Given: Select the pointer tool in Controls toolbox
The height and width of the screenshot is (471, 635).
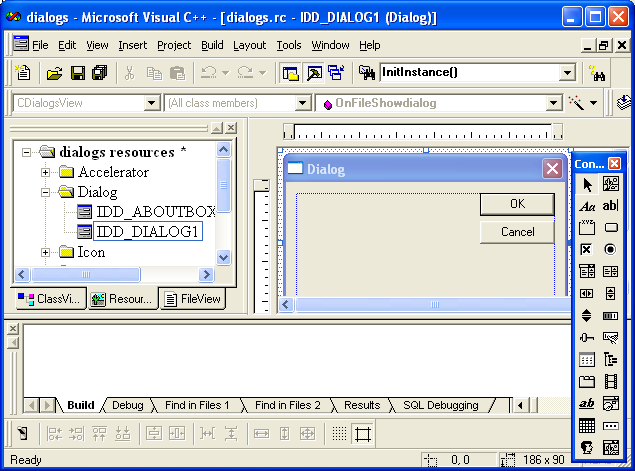Looking at the screenshot, I should pyautogui.click(x=587, y=185).
